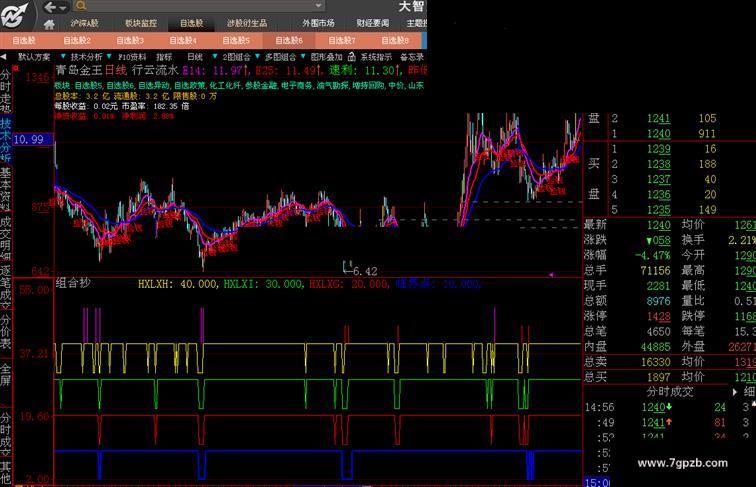This screenshot has height=487, width=756.
Task: Click the 总手 71156 value
Action: pos(656,271)
